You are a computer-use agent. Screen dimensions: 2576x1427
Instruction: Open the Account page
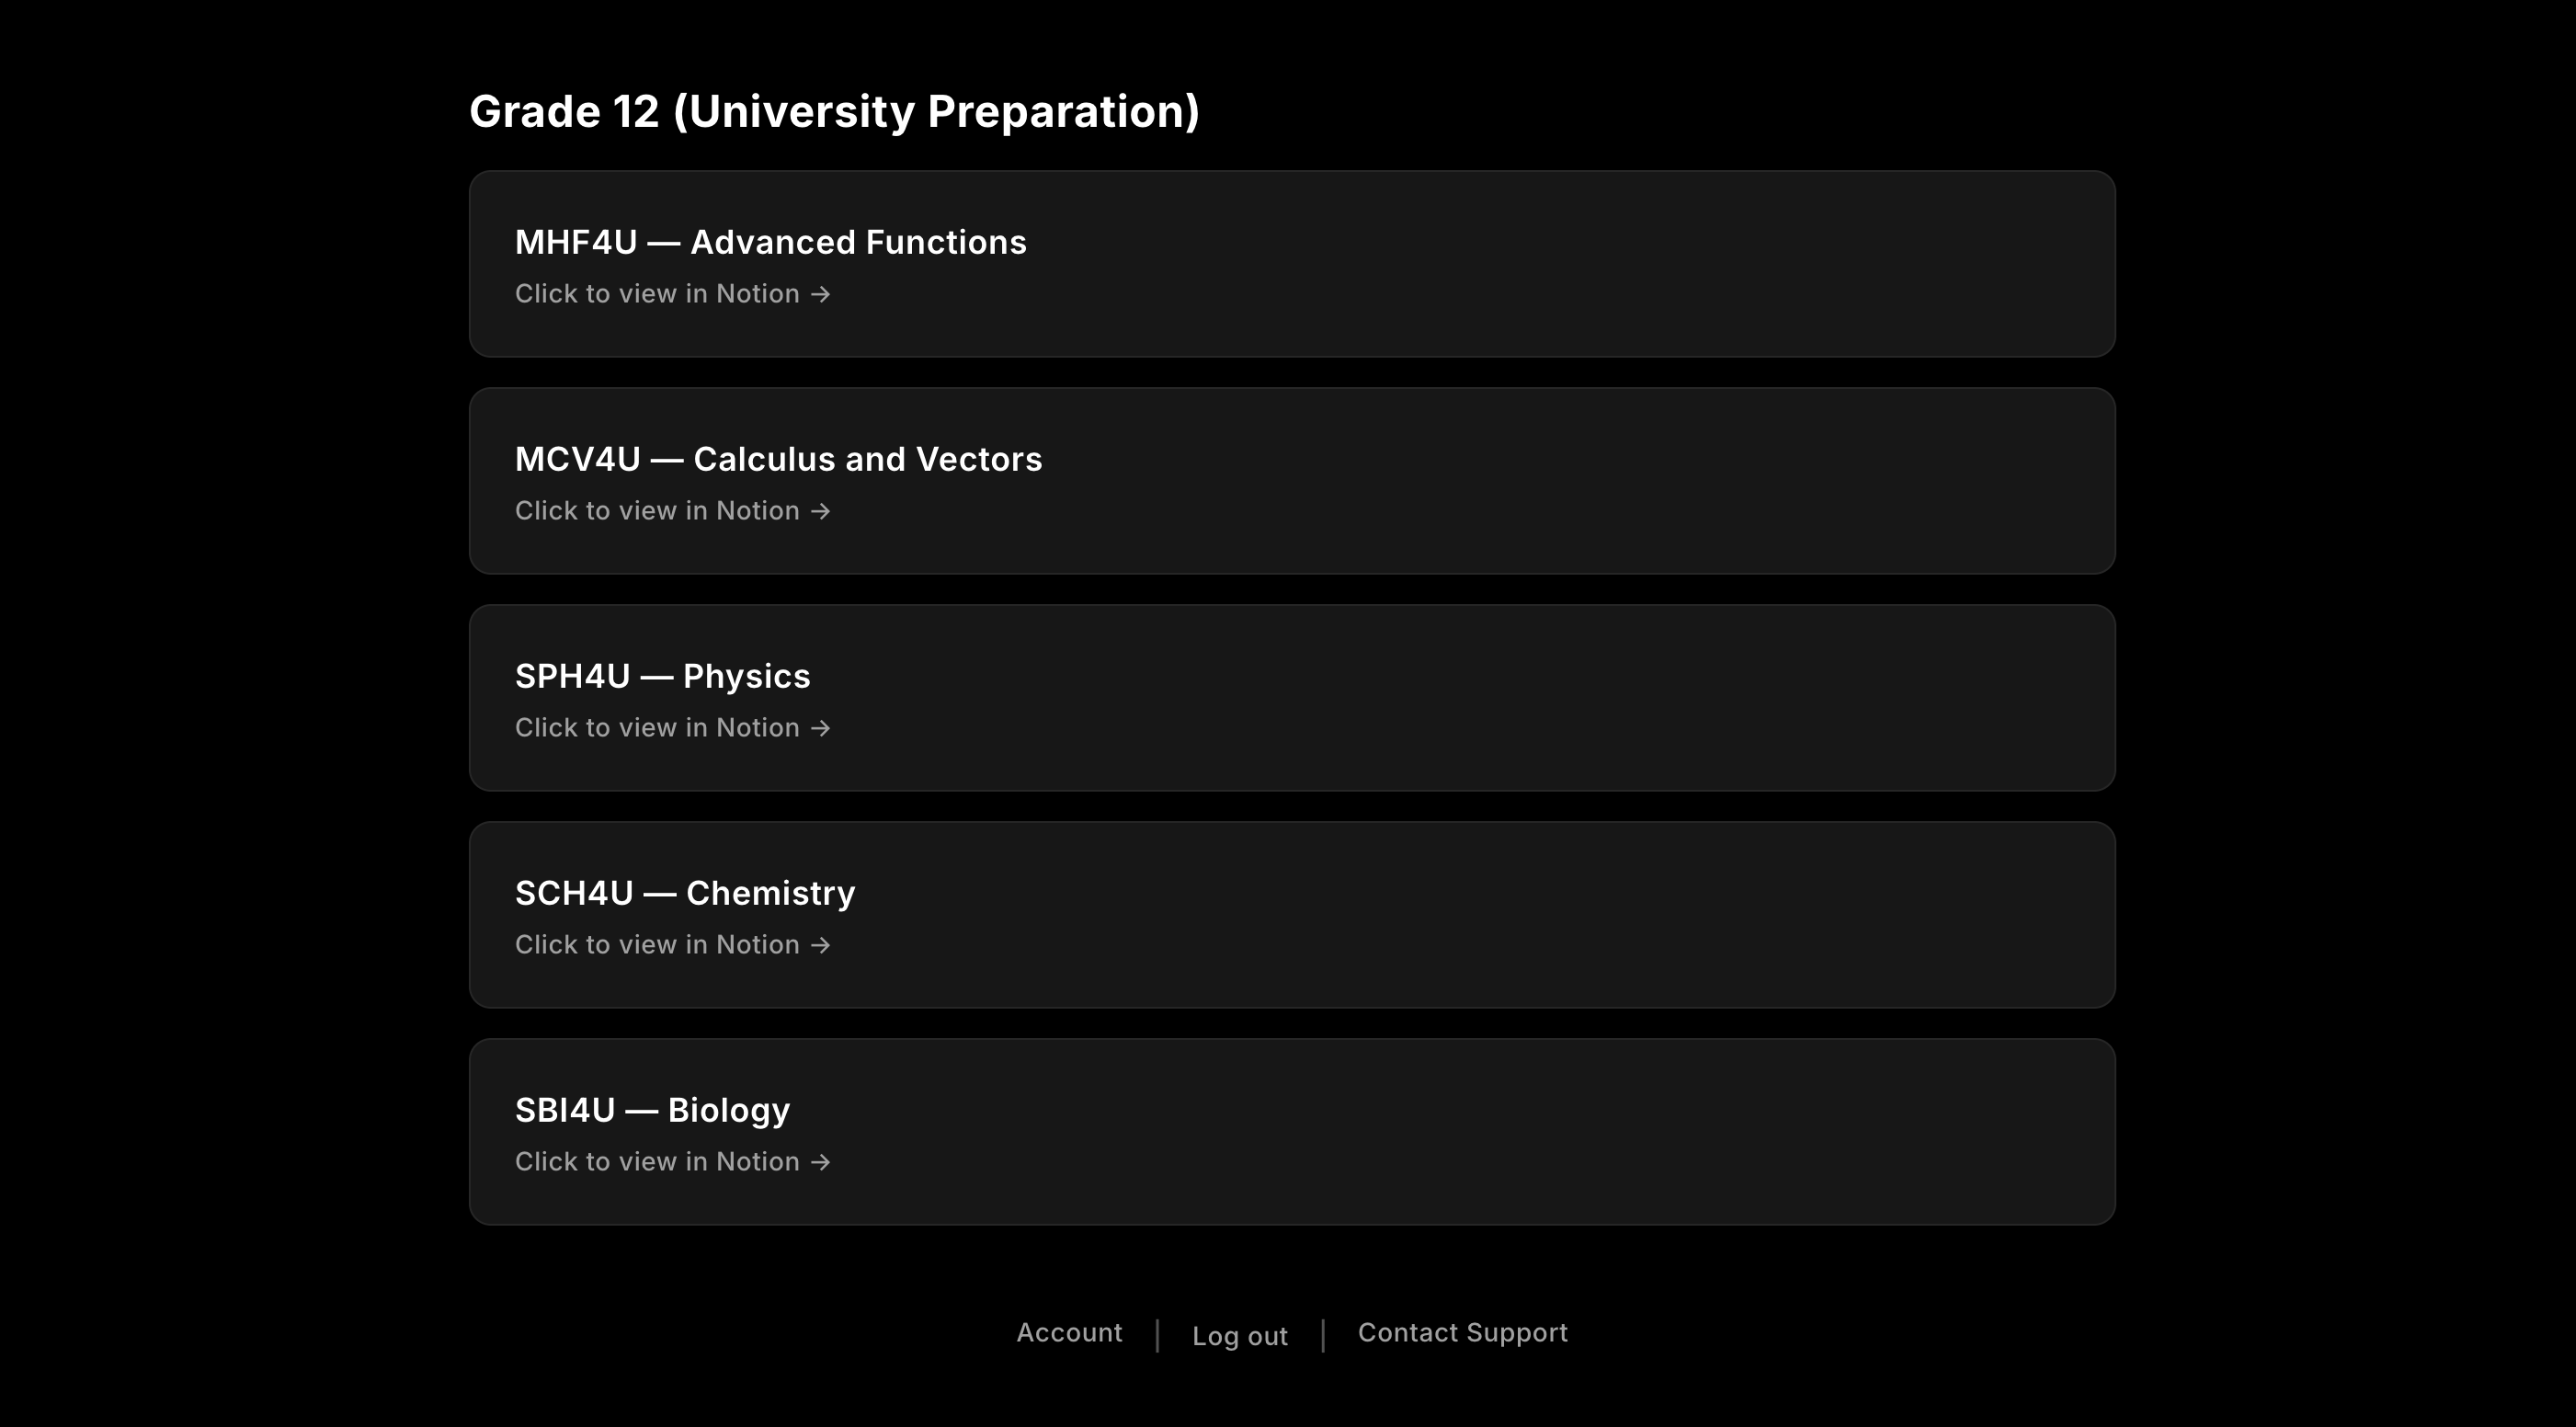click(1069, 1332)
